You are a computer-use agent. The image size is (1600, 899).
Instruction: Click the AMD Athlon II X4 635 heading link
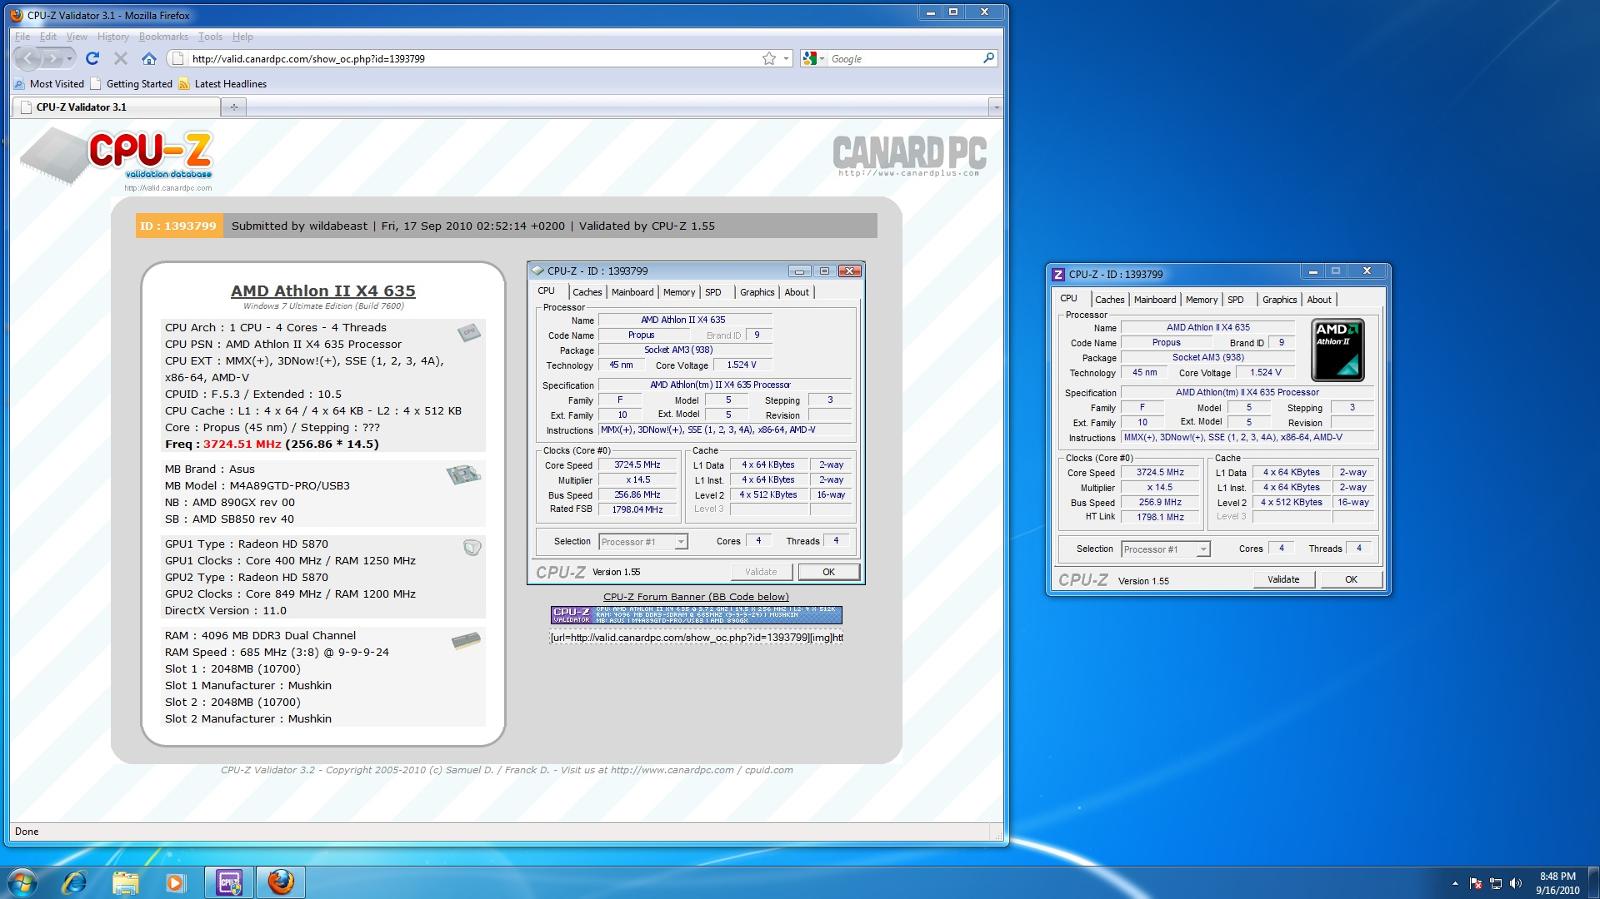323,291
